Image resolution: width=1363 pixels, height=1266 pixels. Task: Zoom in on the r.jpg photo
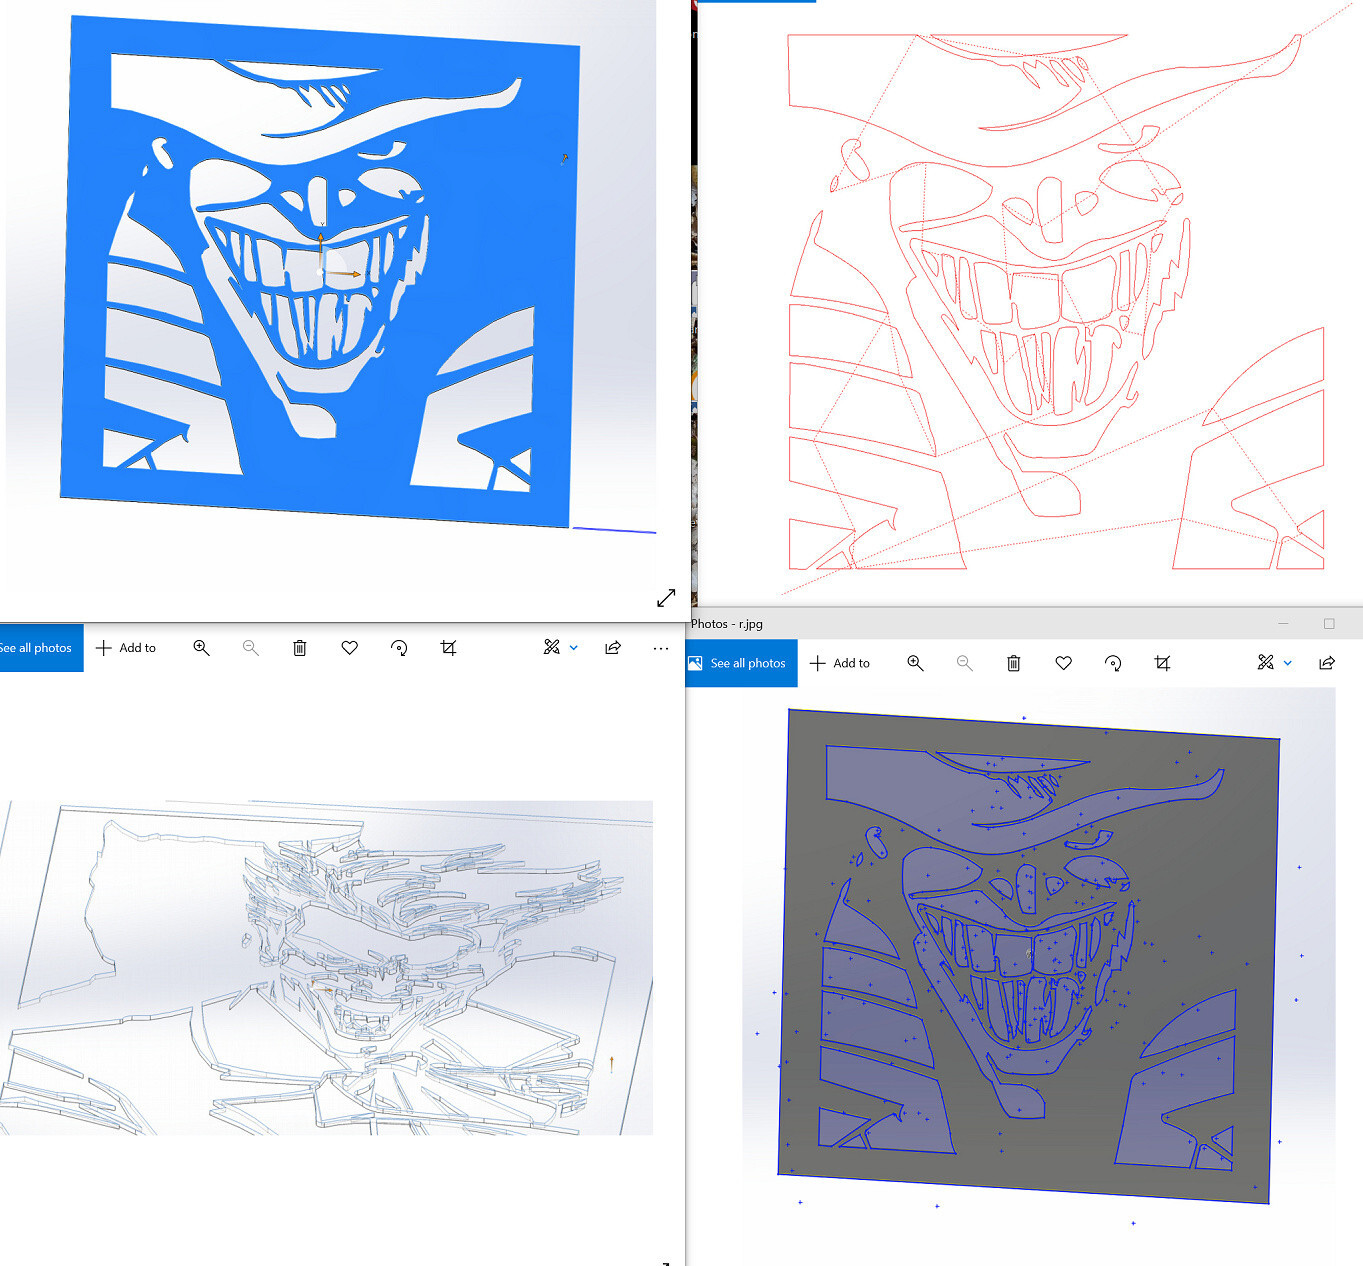tap(915, 663)
